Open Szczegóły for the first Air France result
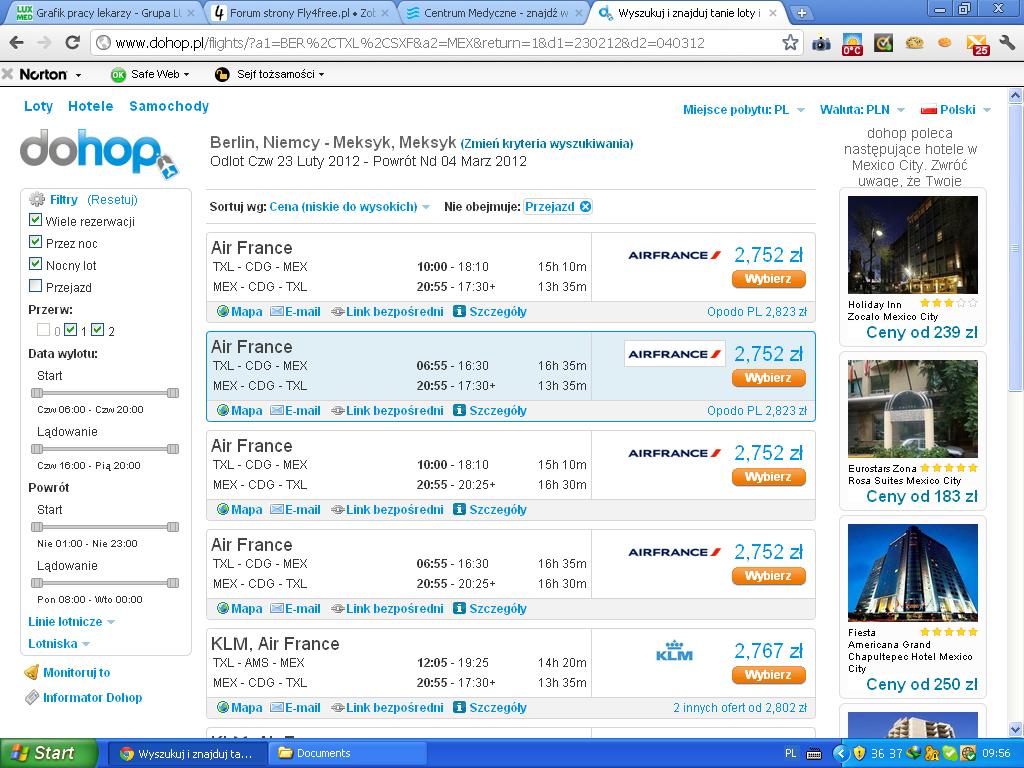Screen dimensions: 1024x768 coord(490,312)
